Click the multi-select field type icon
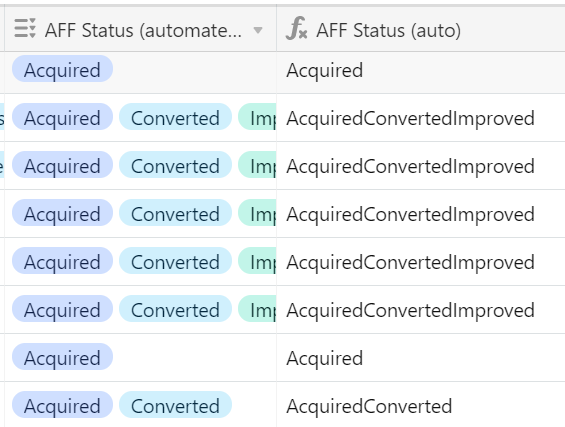 click(x=25, y=28)
